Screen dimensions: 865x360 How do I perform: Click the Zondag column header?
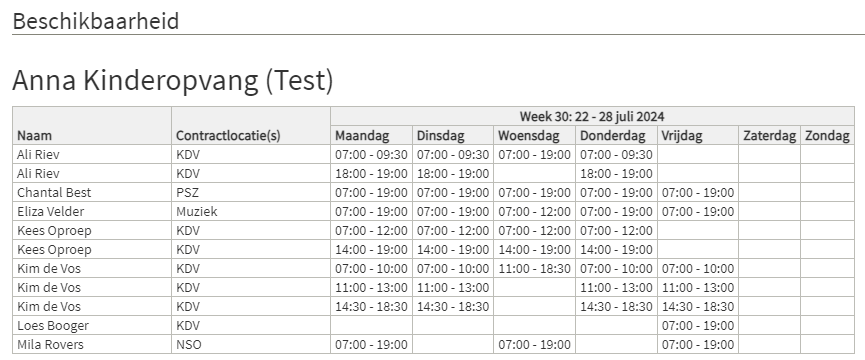[827, 136]
